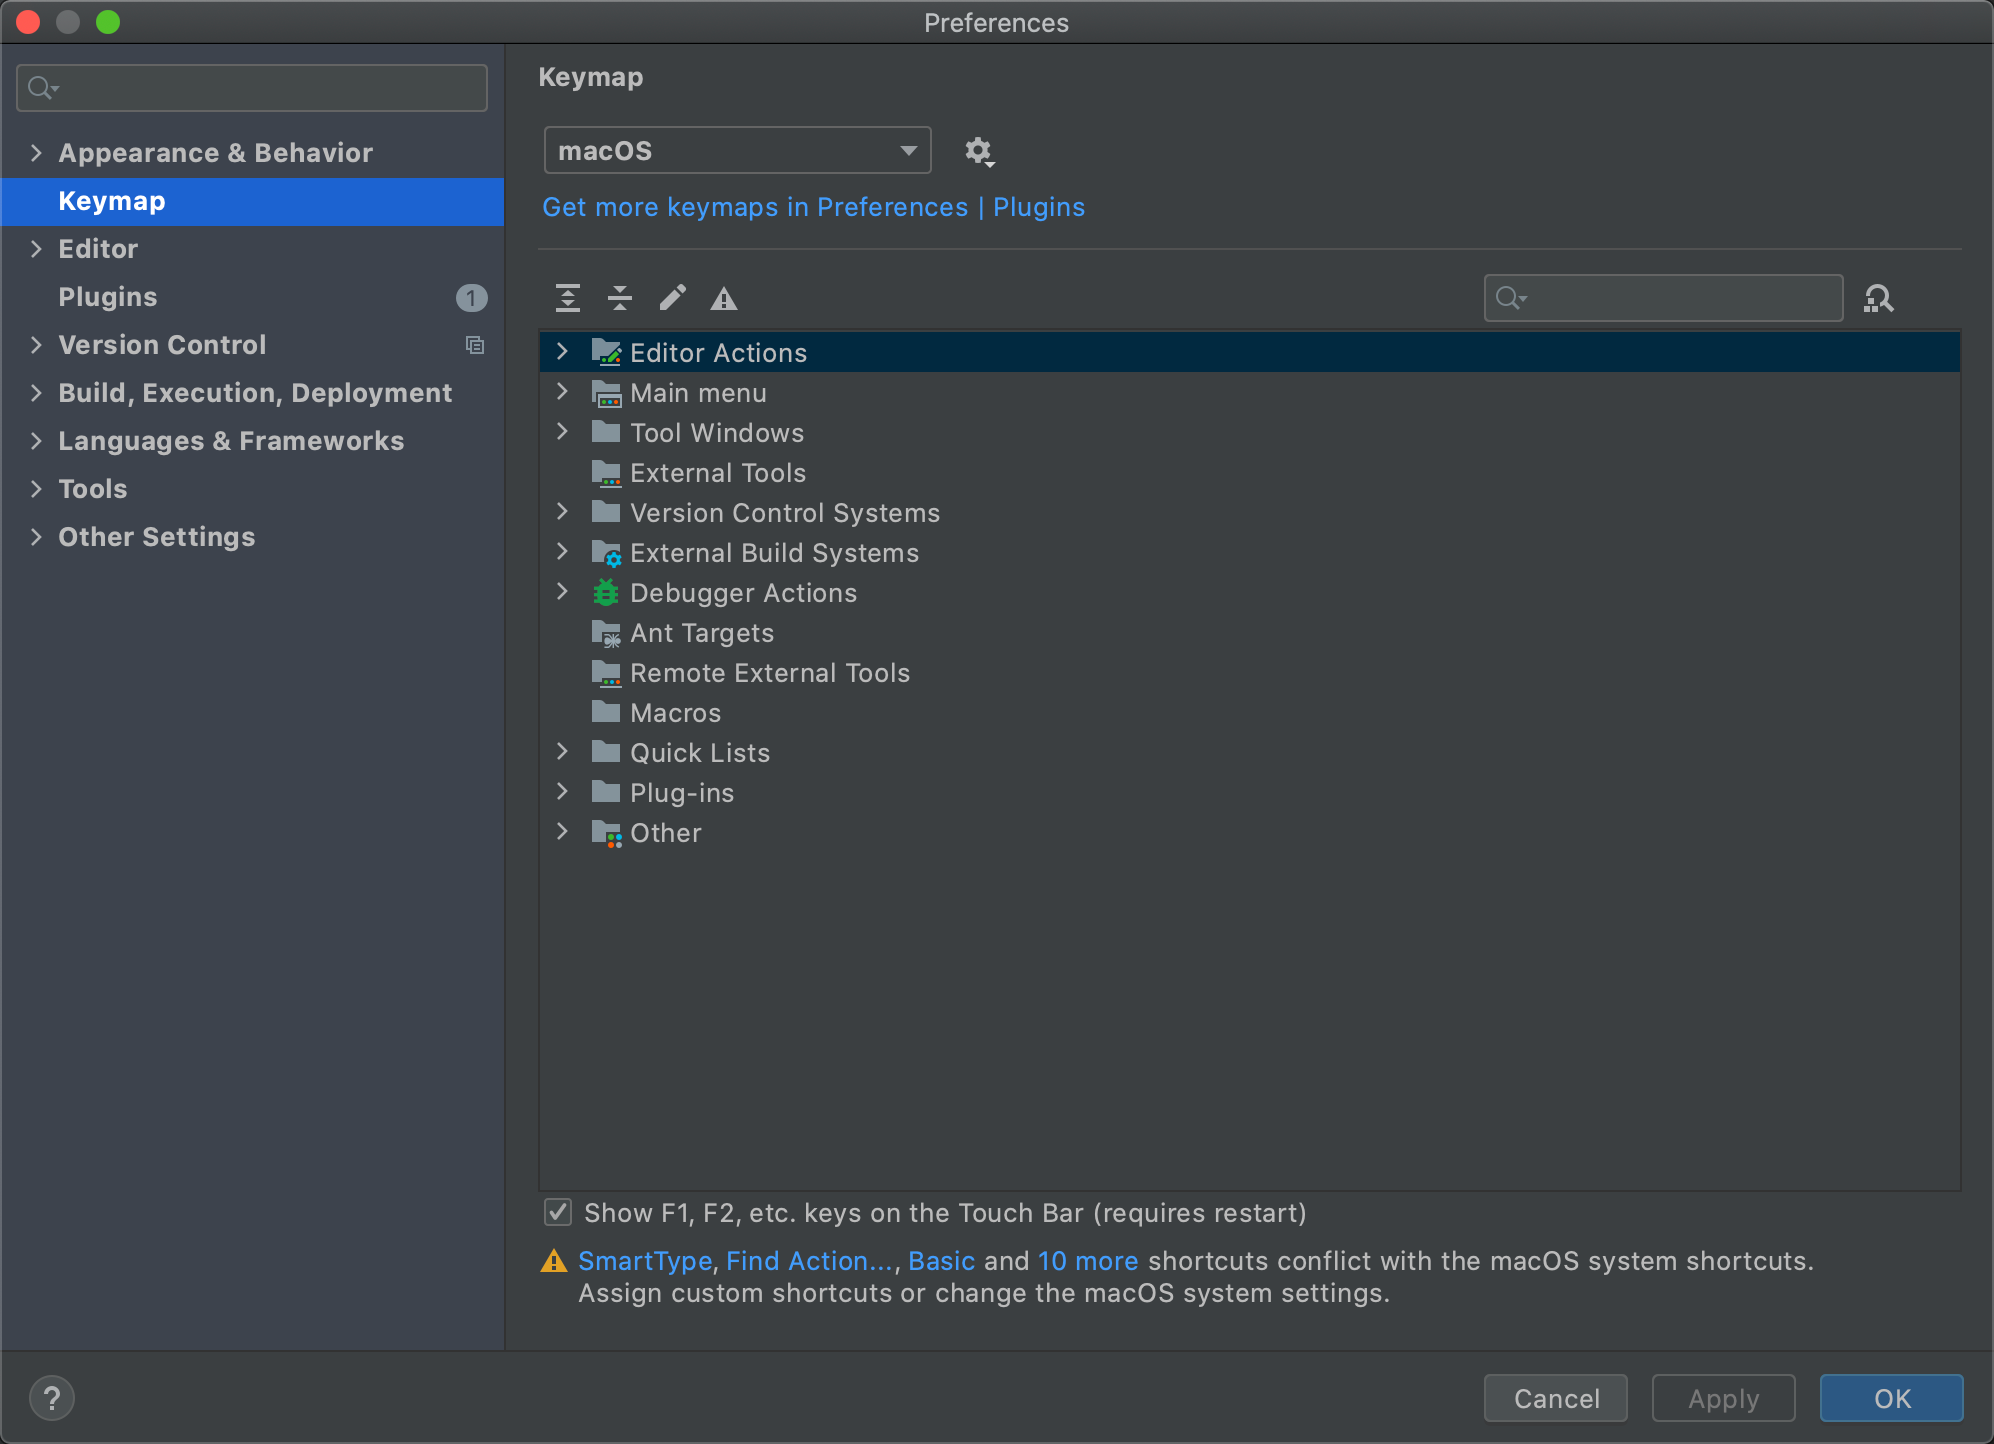The height and width of the screenshot is (1444, 1994).
Task: Click Find Actions by Shortcut icon
Action: (x=1878, y=298)
